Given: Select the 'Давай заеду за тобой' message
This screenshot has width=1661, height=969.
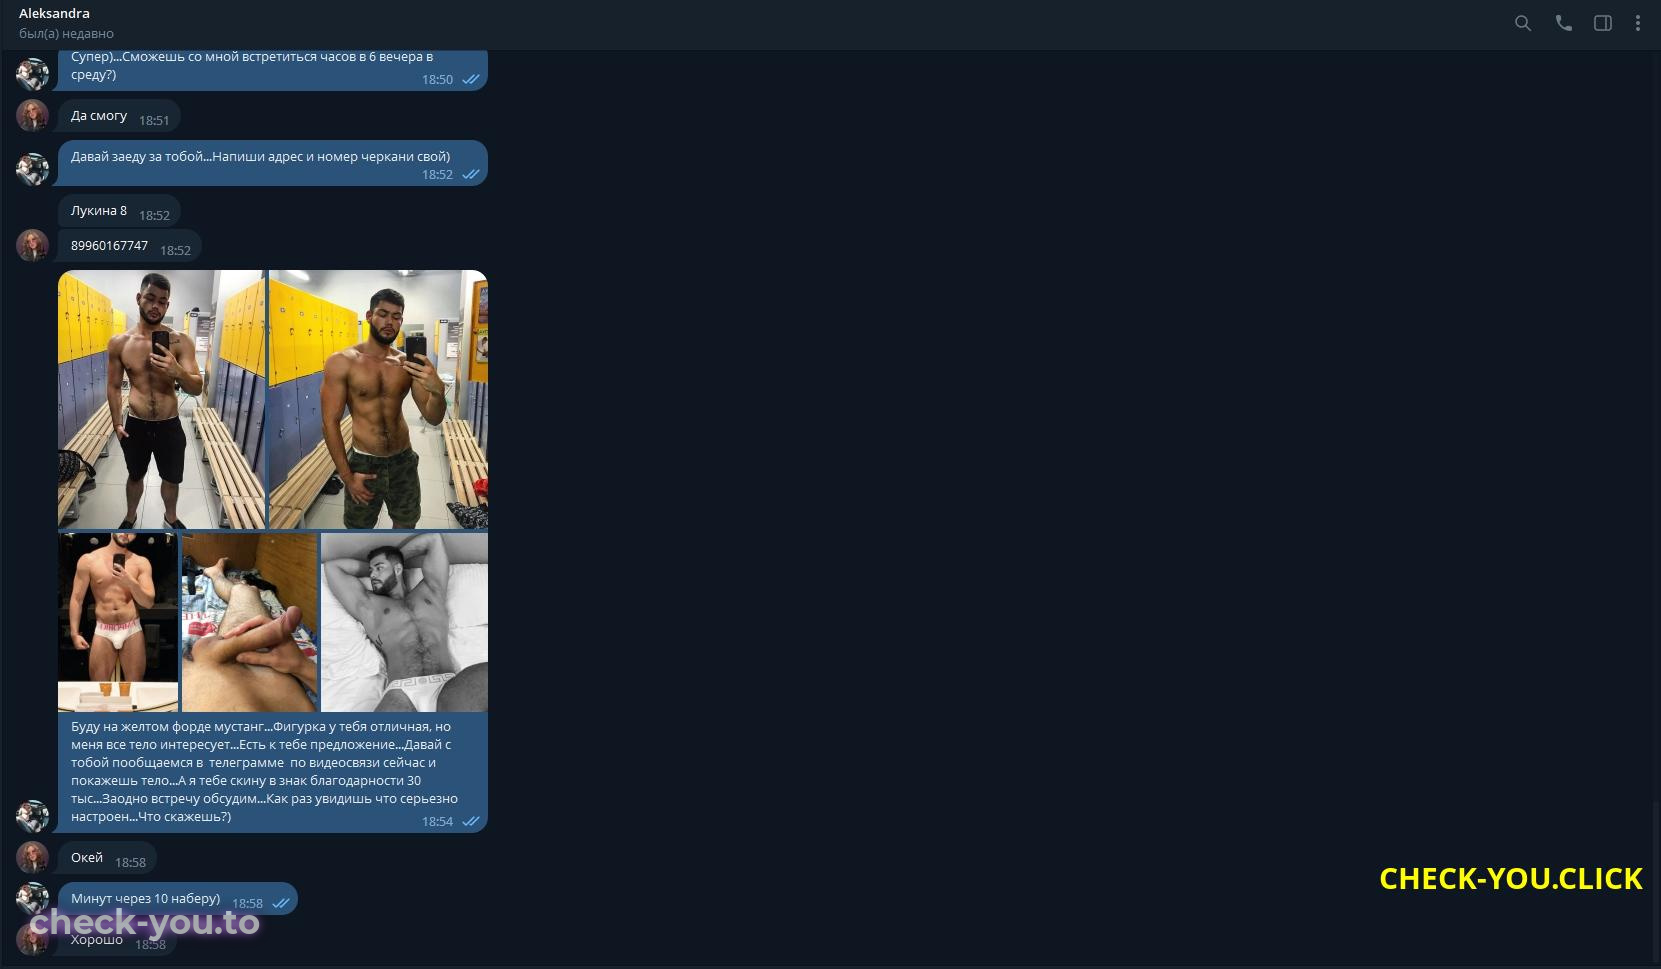Looking at the screenshot, I should [273, 163].
